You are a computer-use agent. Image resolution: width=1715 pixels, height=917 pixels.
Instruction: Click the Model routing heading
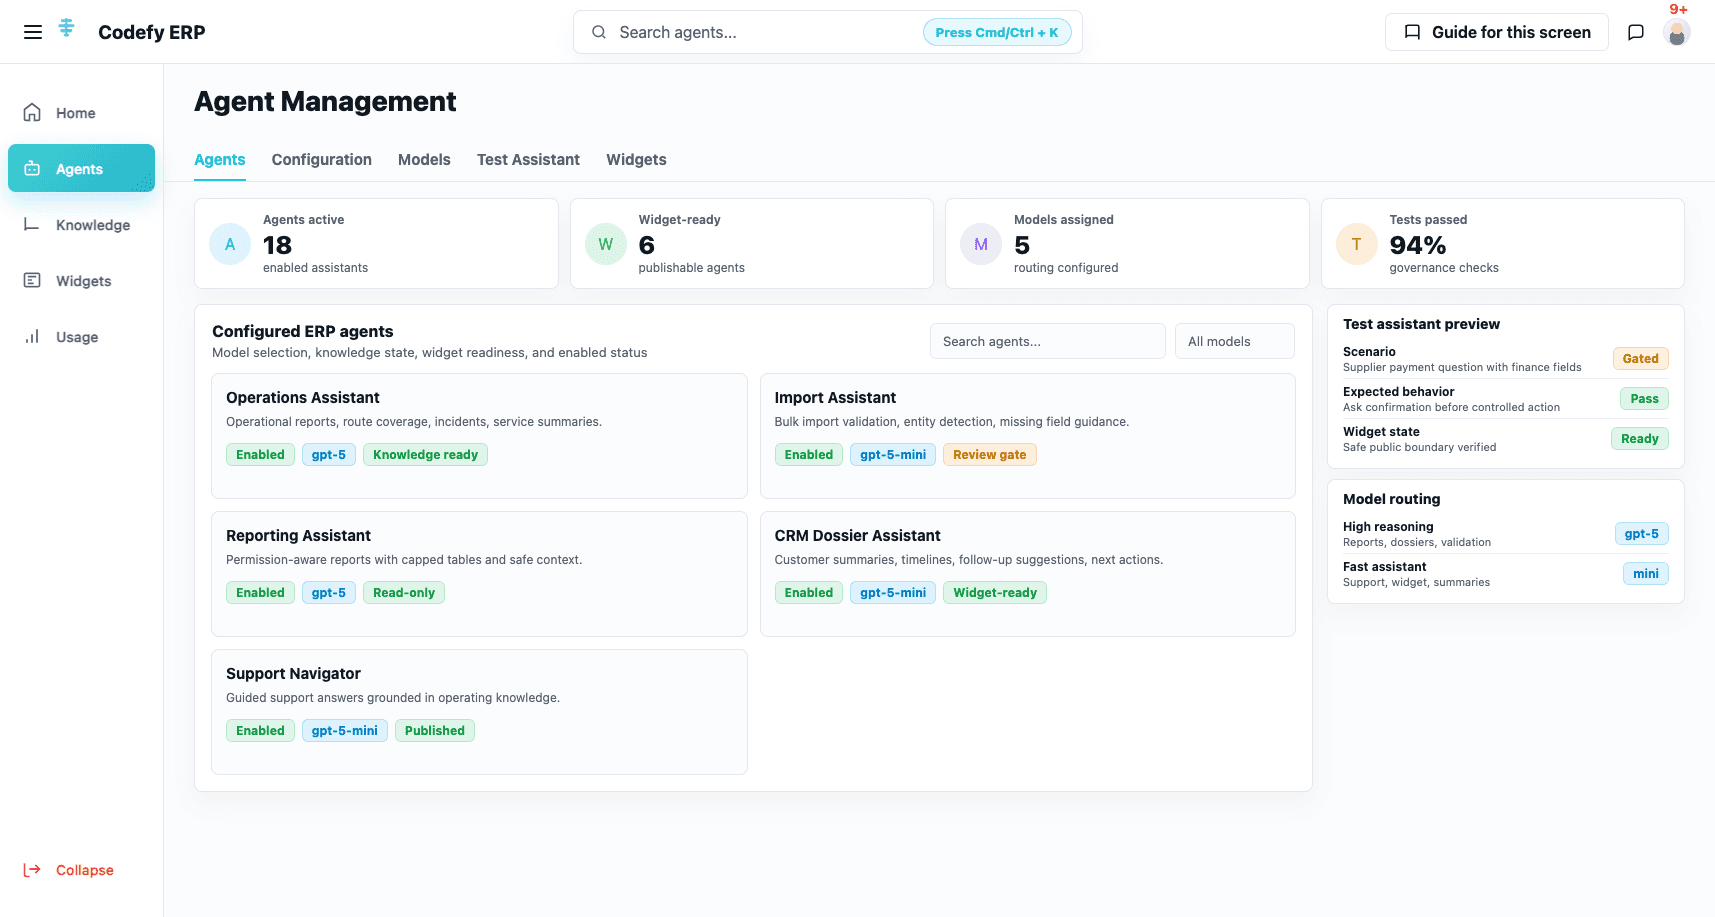[1392, 499]
